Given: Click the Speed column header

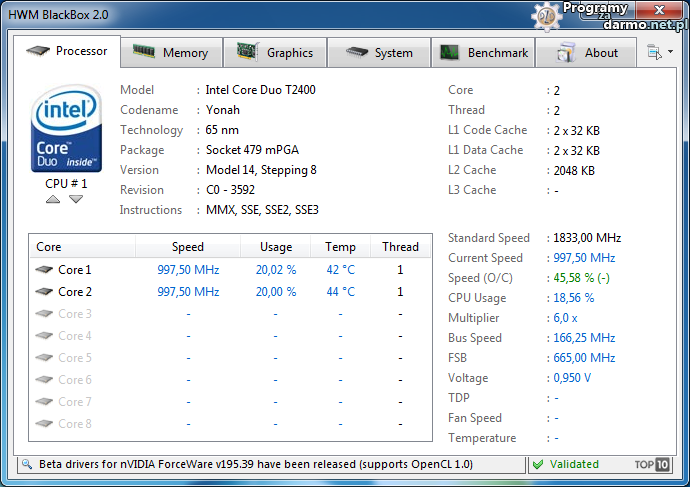Looking at the screenshot, I should (187, 247).
